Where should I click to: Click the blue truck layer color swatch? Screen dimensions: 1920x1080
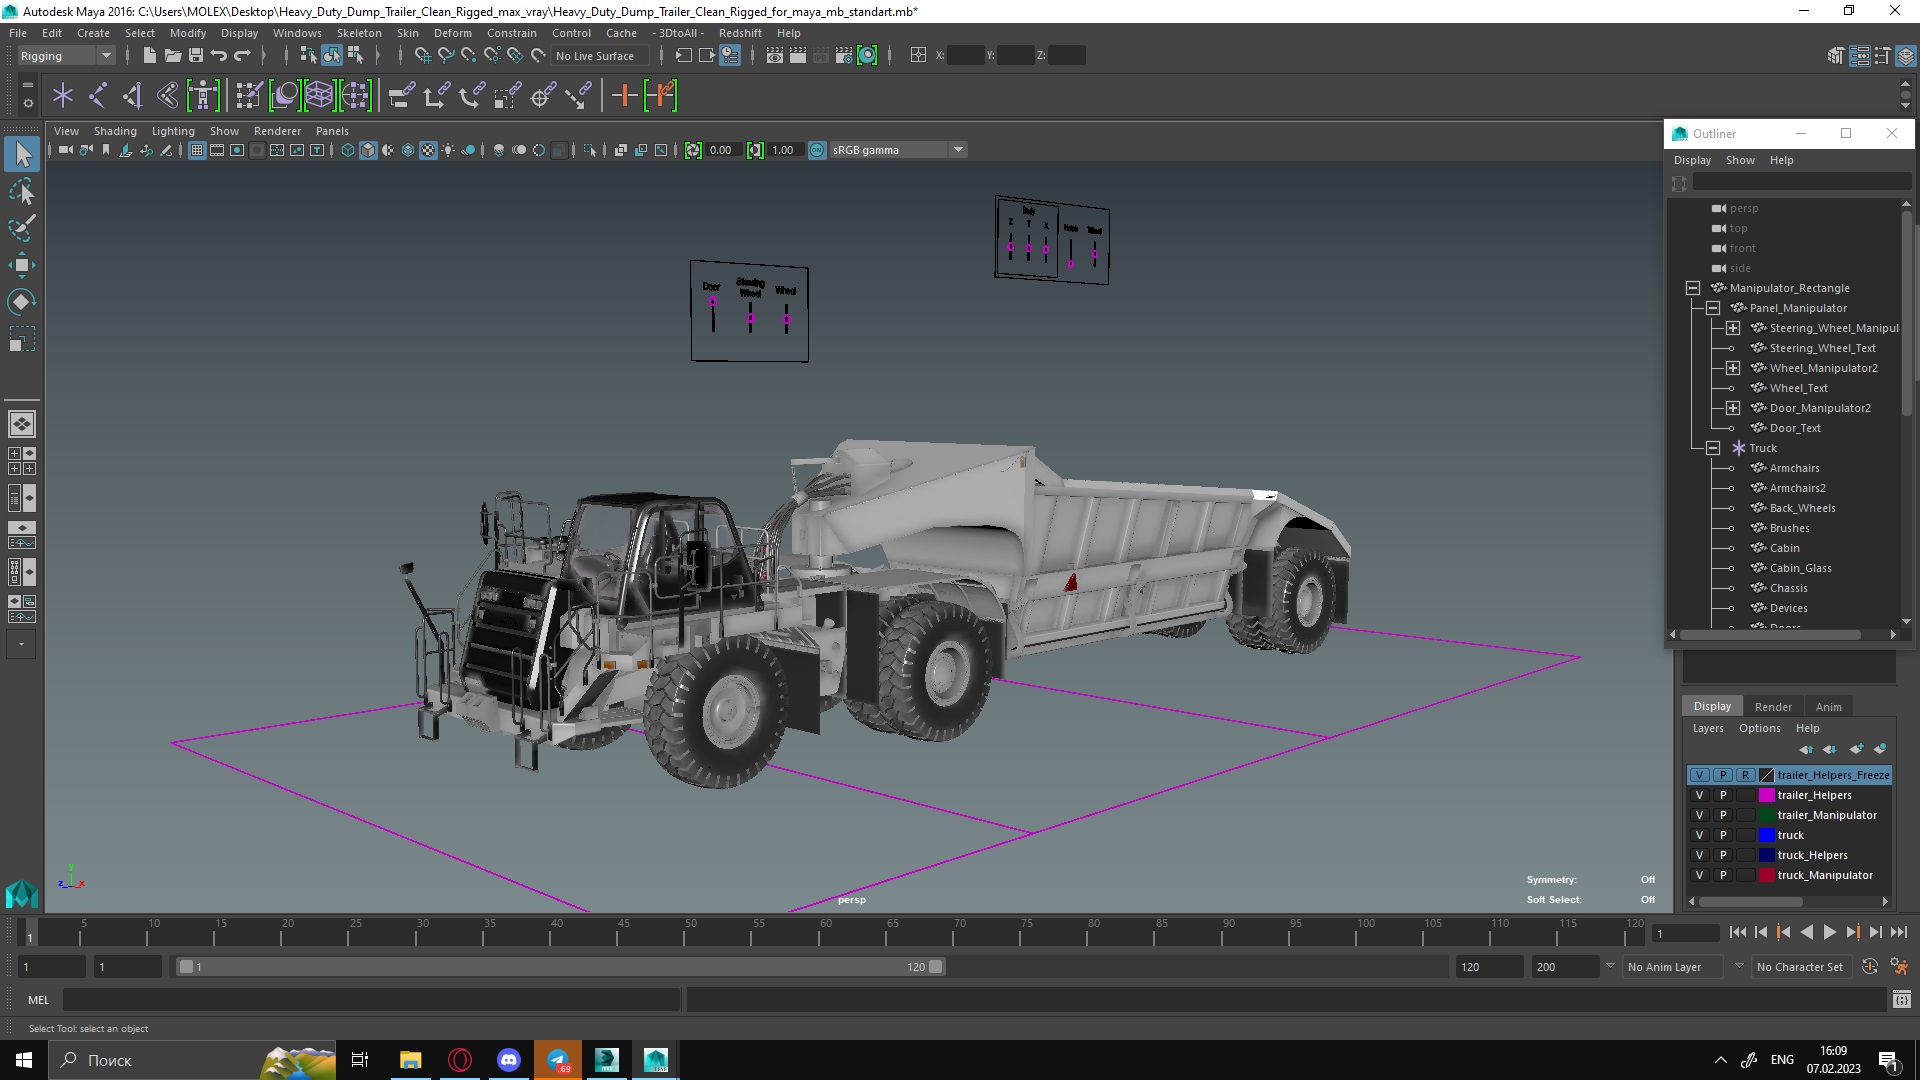tap(1767, 835)
